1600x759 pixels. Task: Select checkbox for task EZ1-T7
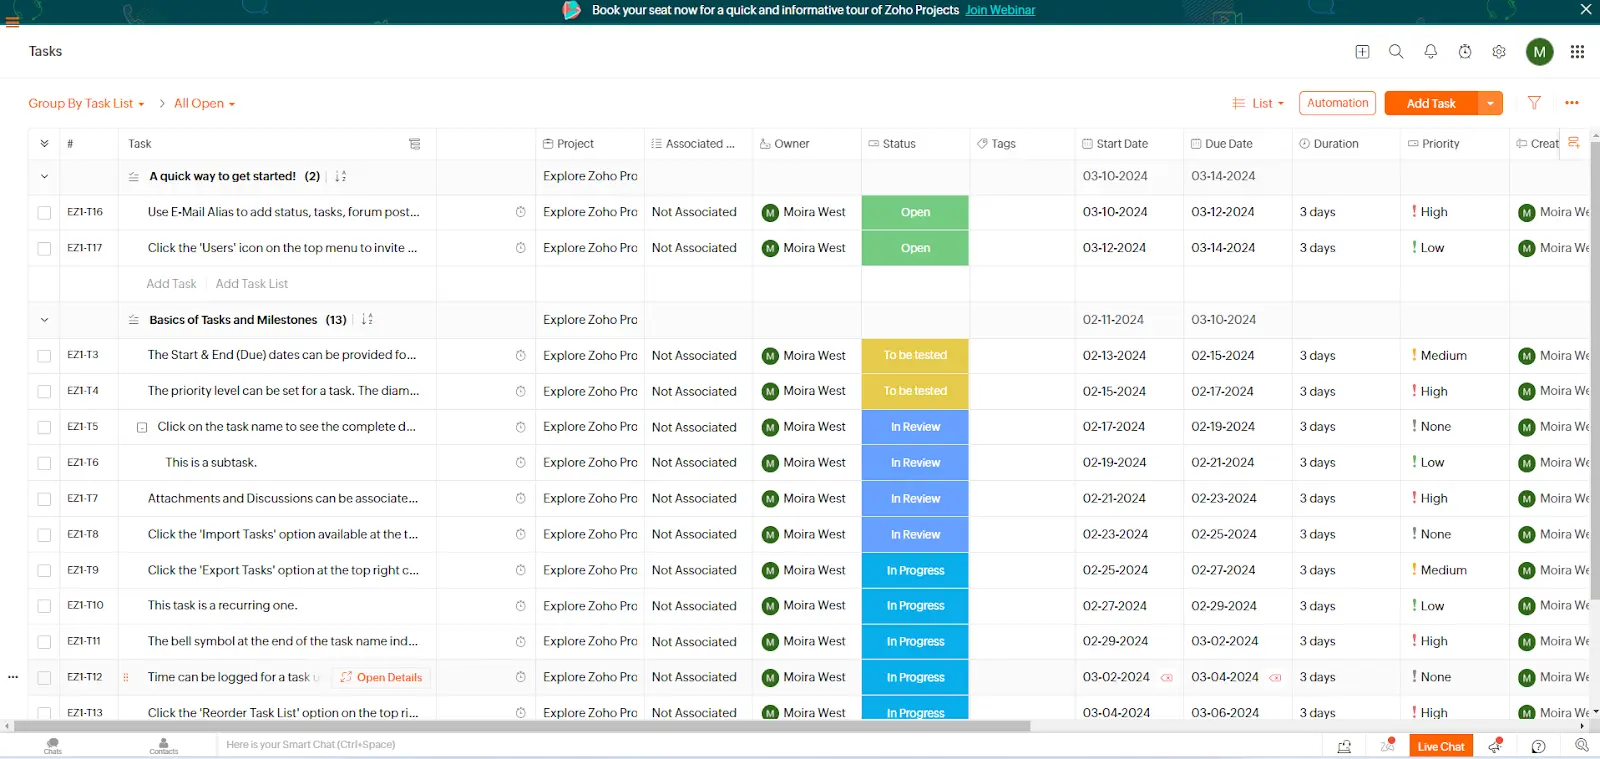coord(44,499)
